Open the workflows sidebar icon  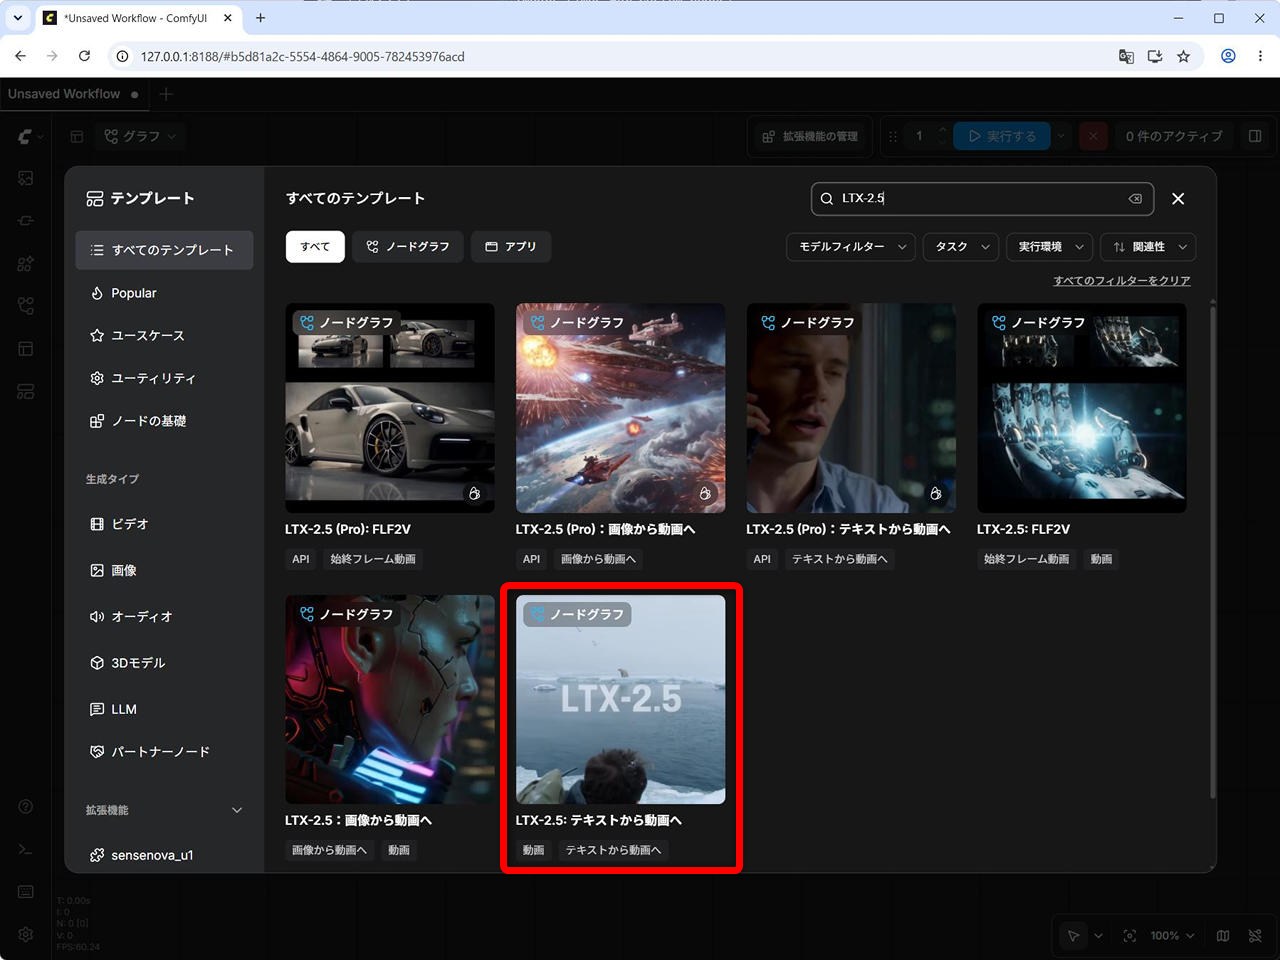click(x=26, y=306)
